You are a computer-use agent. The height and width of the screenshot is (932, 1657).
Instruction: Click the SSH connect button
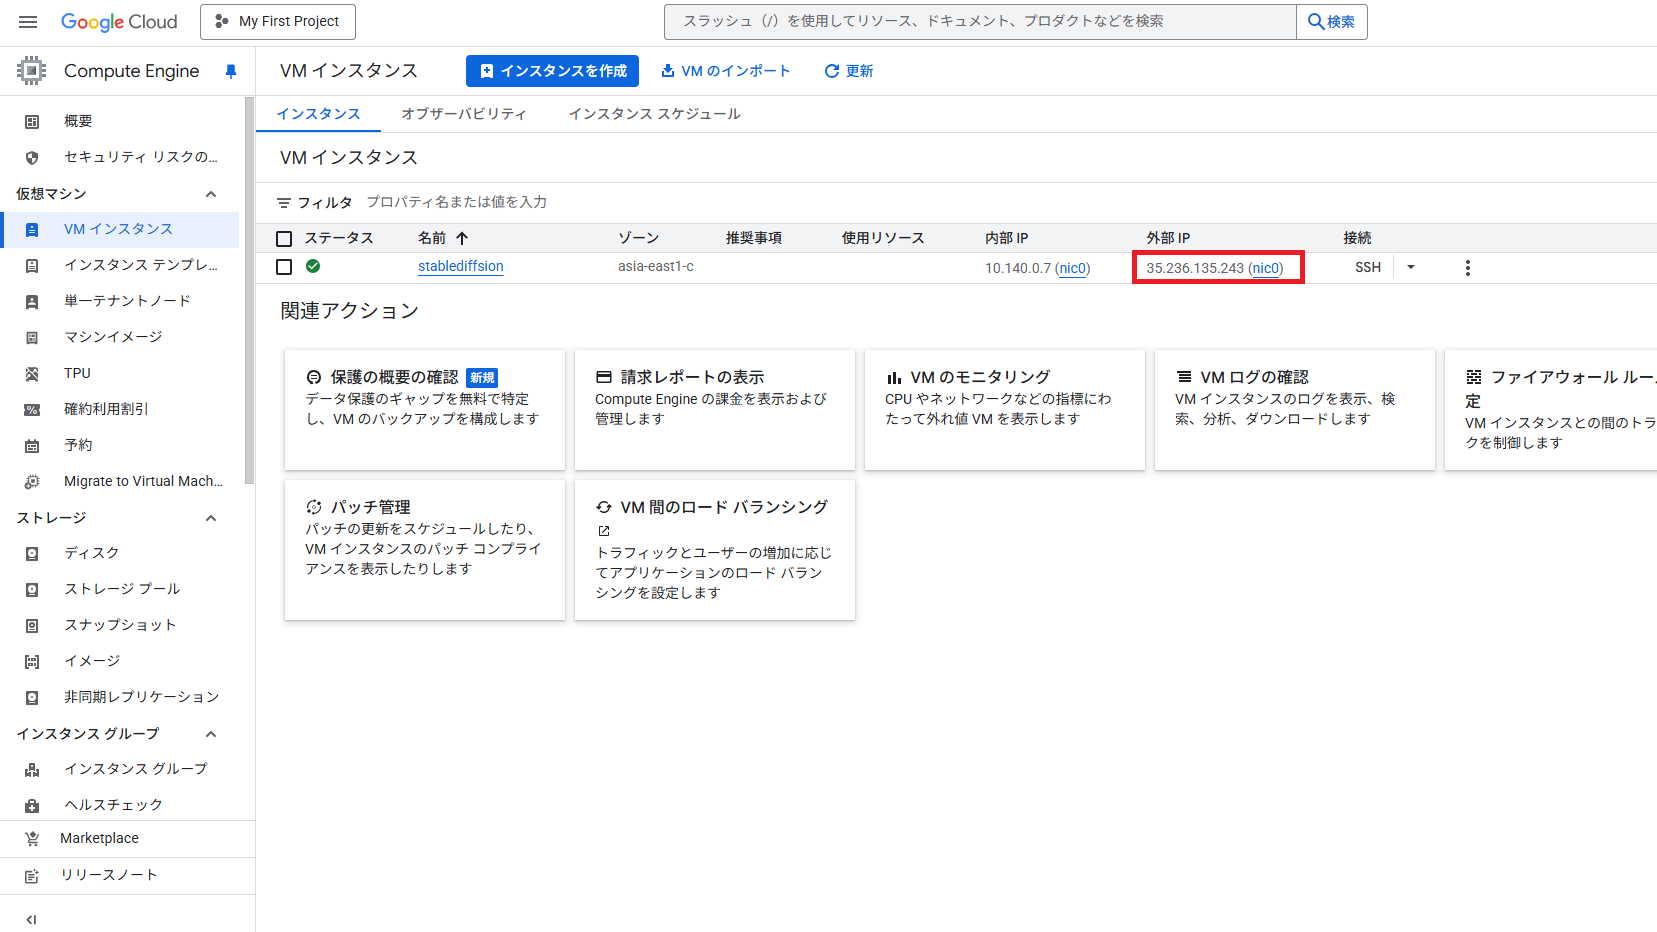(x=1367, y=267)
